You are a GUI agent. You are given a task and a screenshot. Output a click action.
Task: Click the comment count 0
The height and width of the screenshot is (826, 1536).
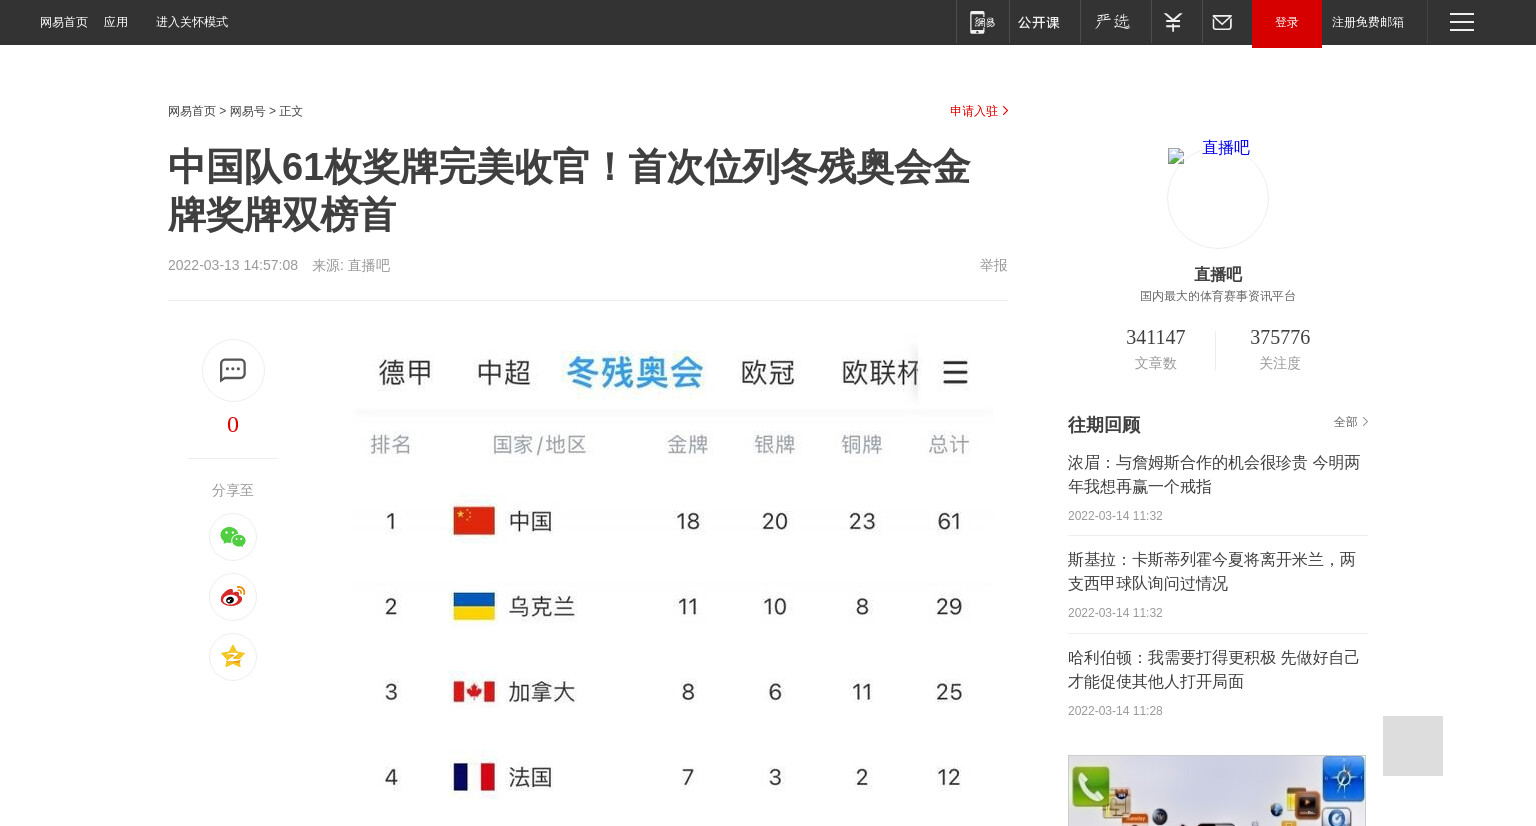[233, 425]
